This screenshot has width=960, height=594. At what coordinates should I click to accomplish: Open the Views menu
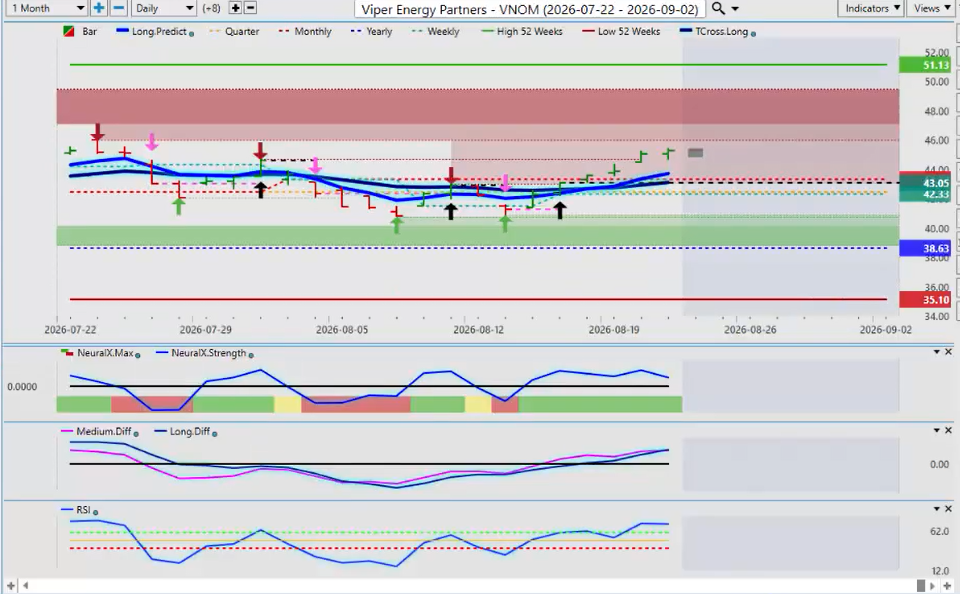tap(931, 8)
